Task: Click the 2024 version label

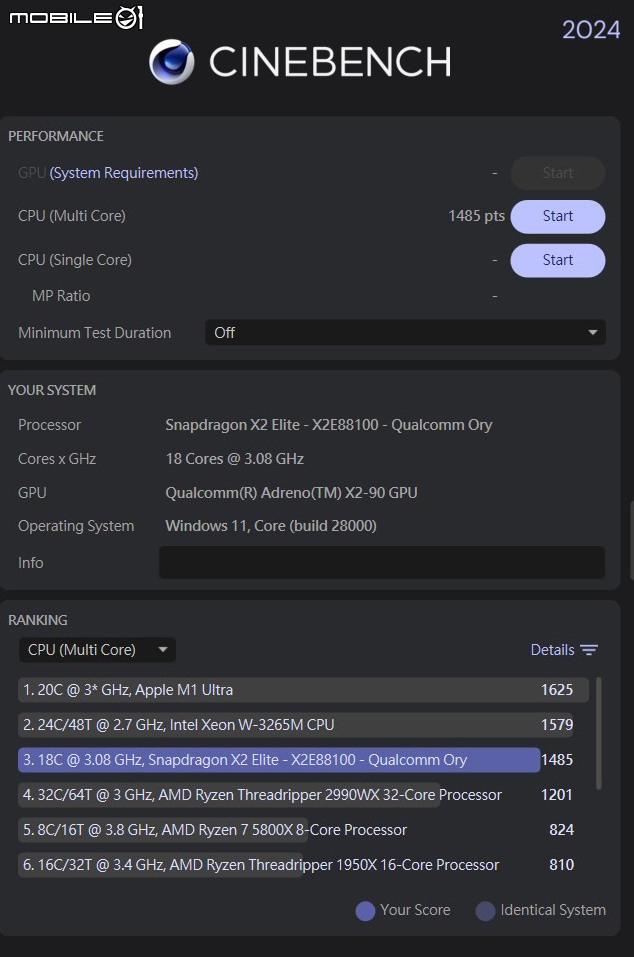Action: tap(591, 29)
